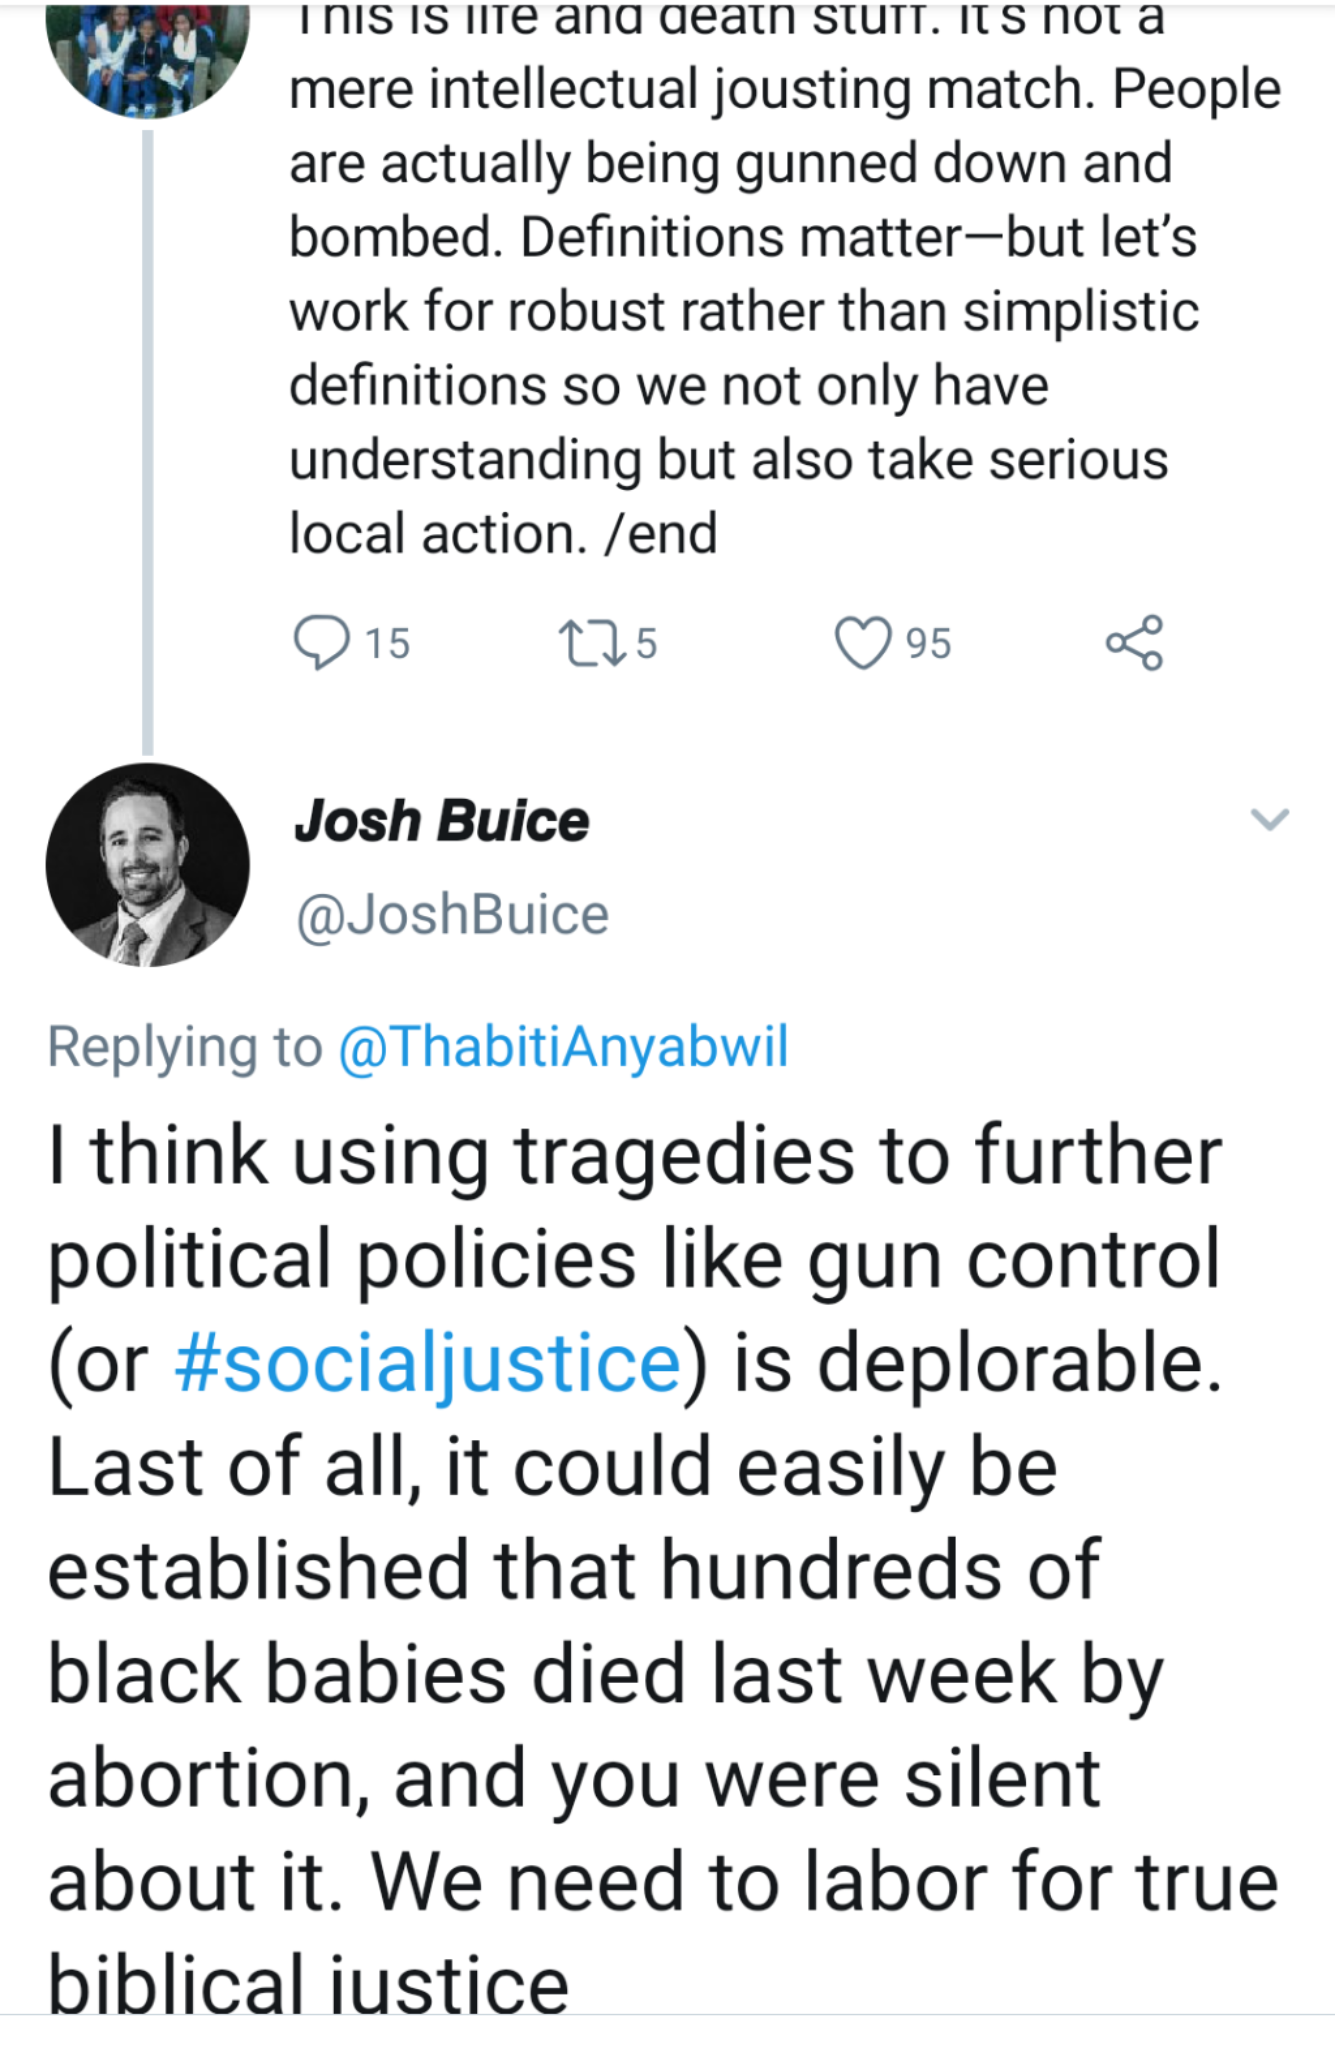Click the reply speech bubble icon

[x=321, y=642]
